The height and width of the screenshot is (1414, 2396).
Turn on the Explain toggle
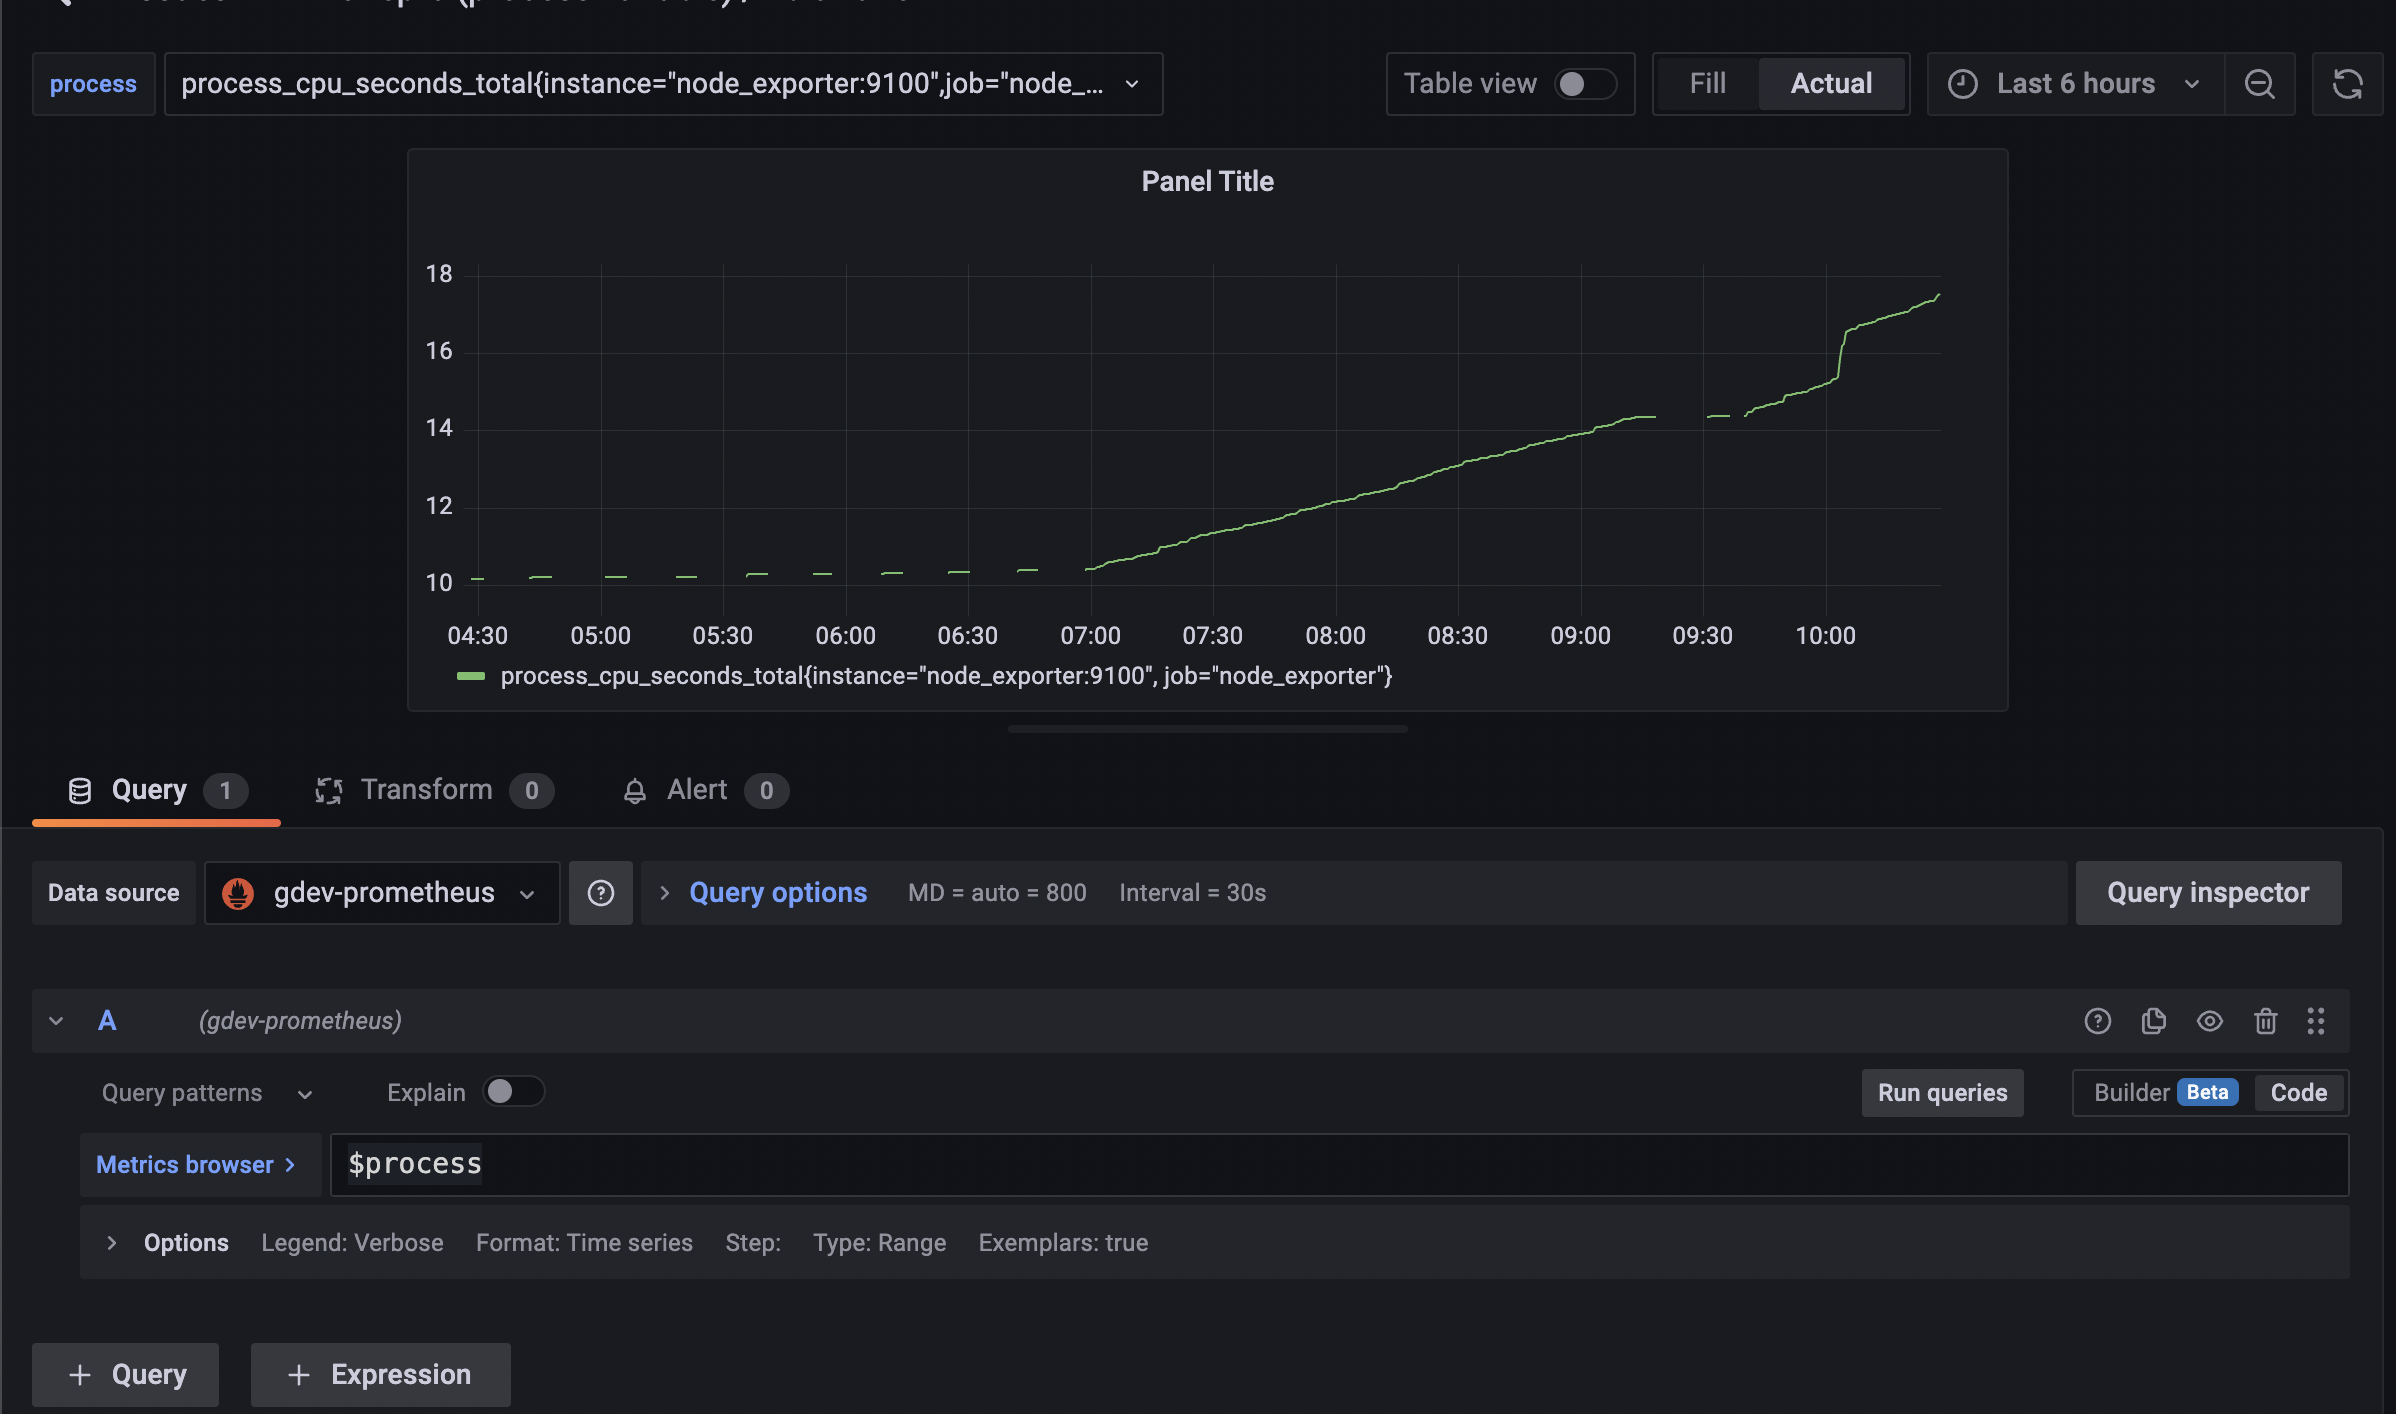(513, 1092)
